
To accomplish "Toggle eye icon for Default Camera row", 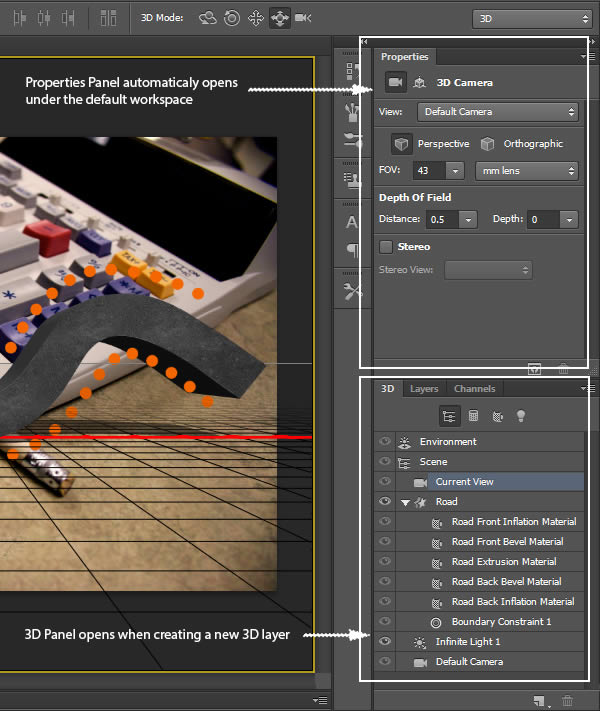I will tap(385, 661).
